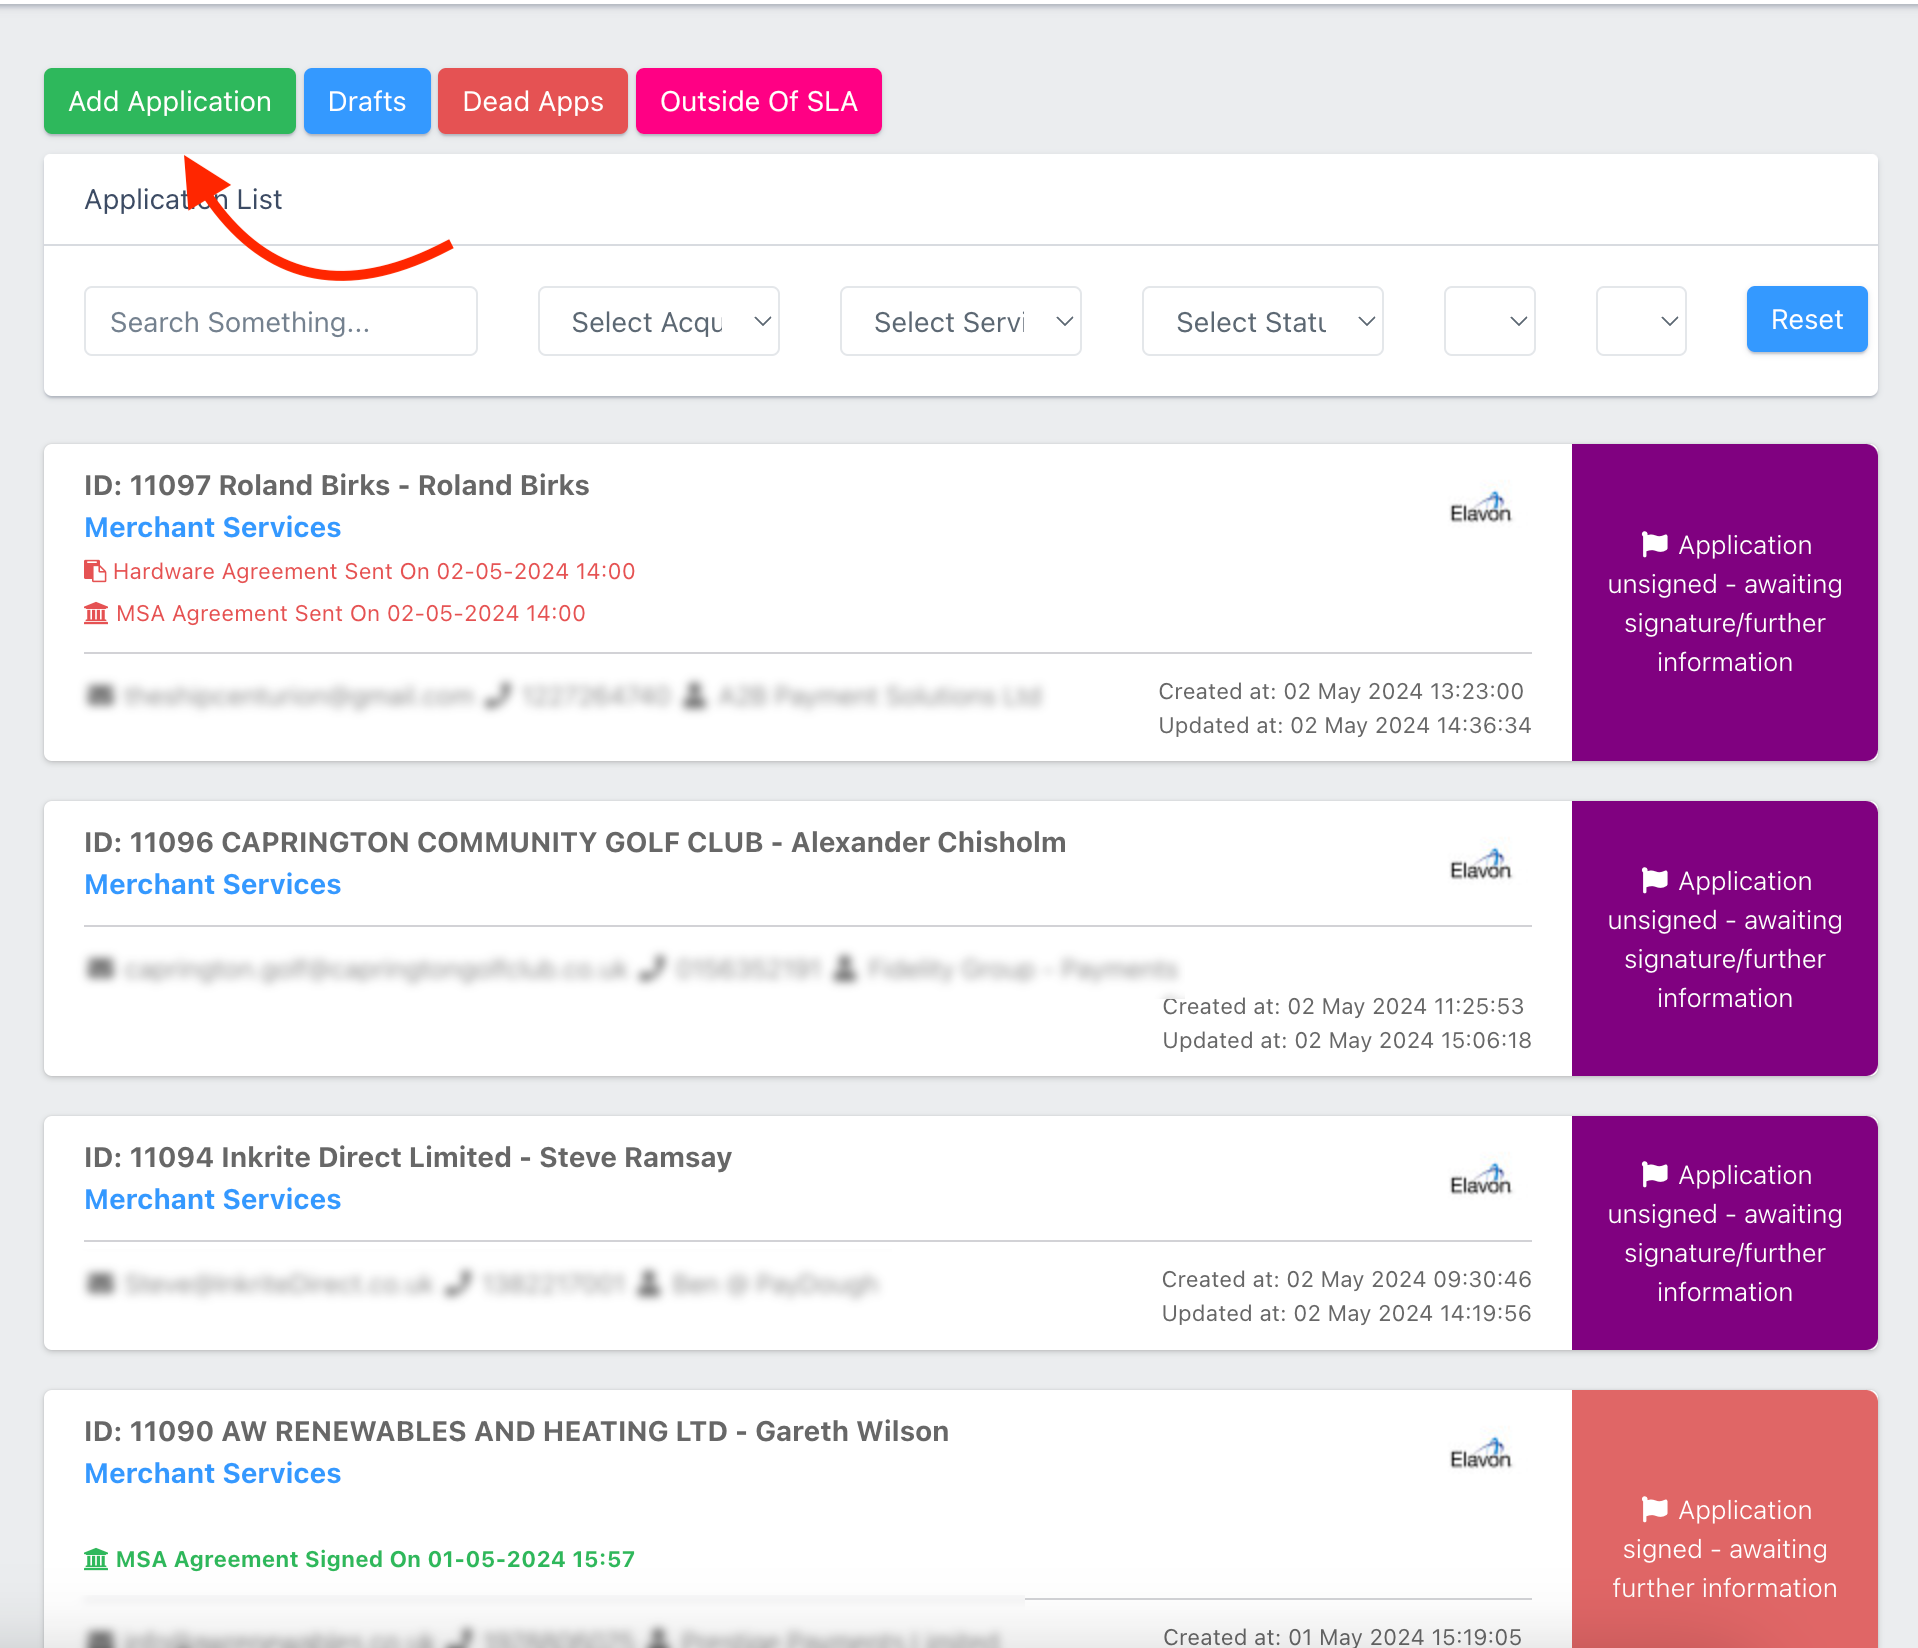Image resolution: width=1918 pixels, height=1648 pixels.
Task: Show Outside Of SLA applications
Action: pyautogui.click(x=759, y=101)
